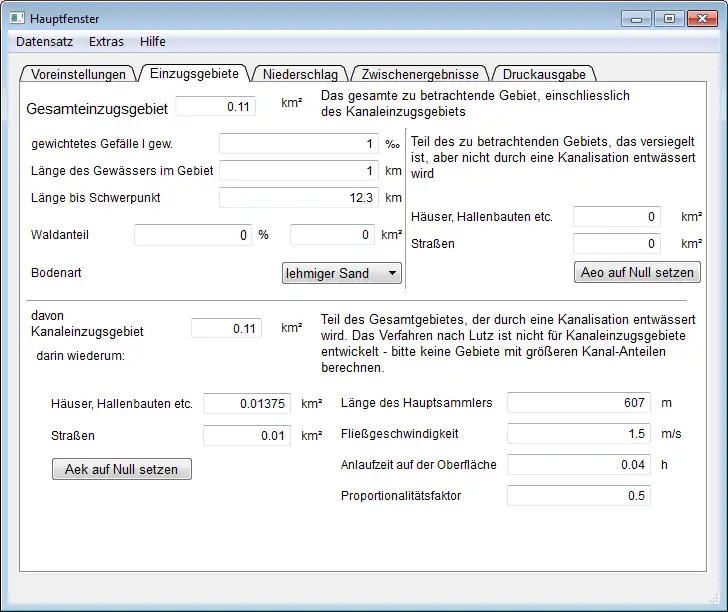
Task: Click the Waldanteil km² field
Action: [332, 234]
